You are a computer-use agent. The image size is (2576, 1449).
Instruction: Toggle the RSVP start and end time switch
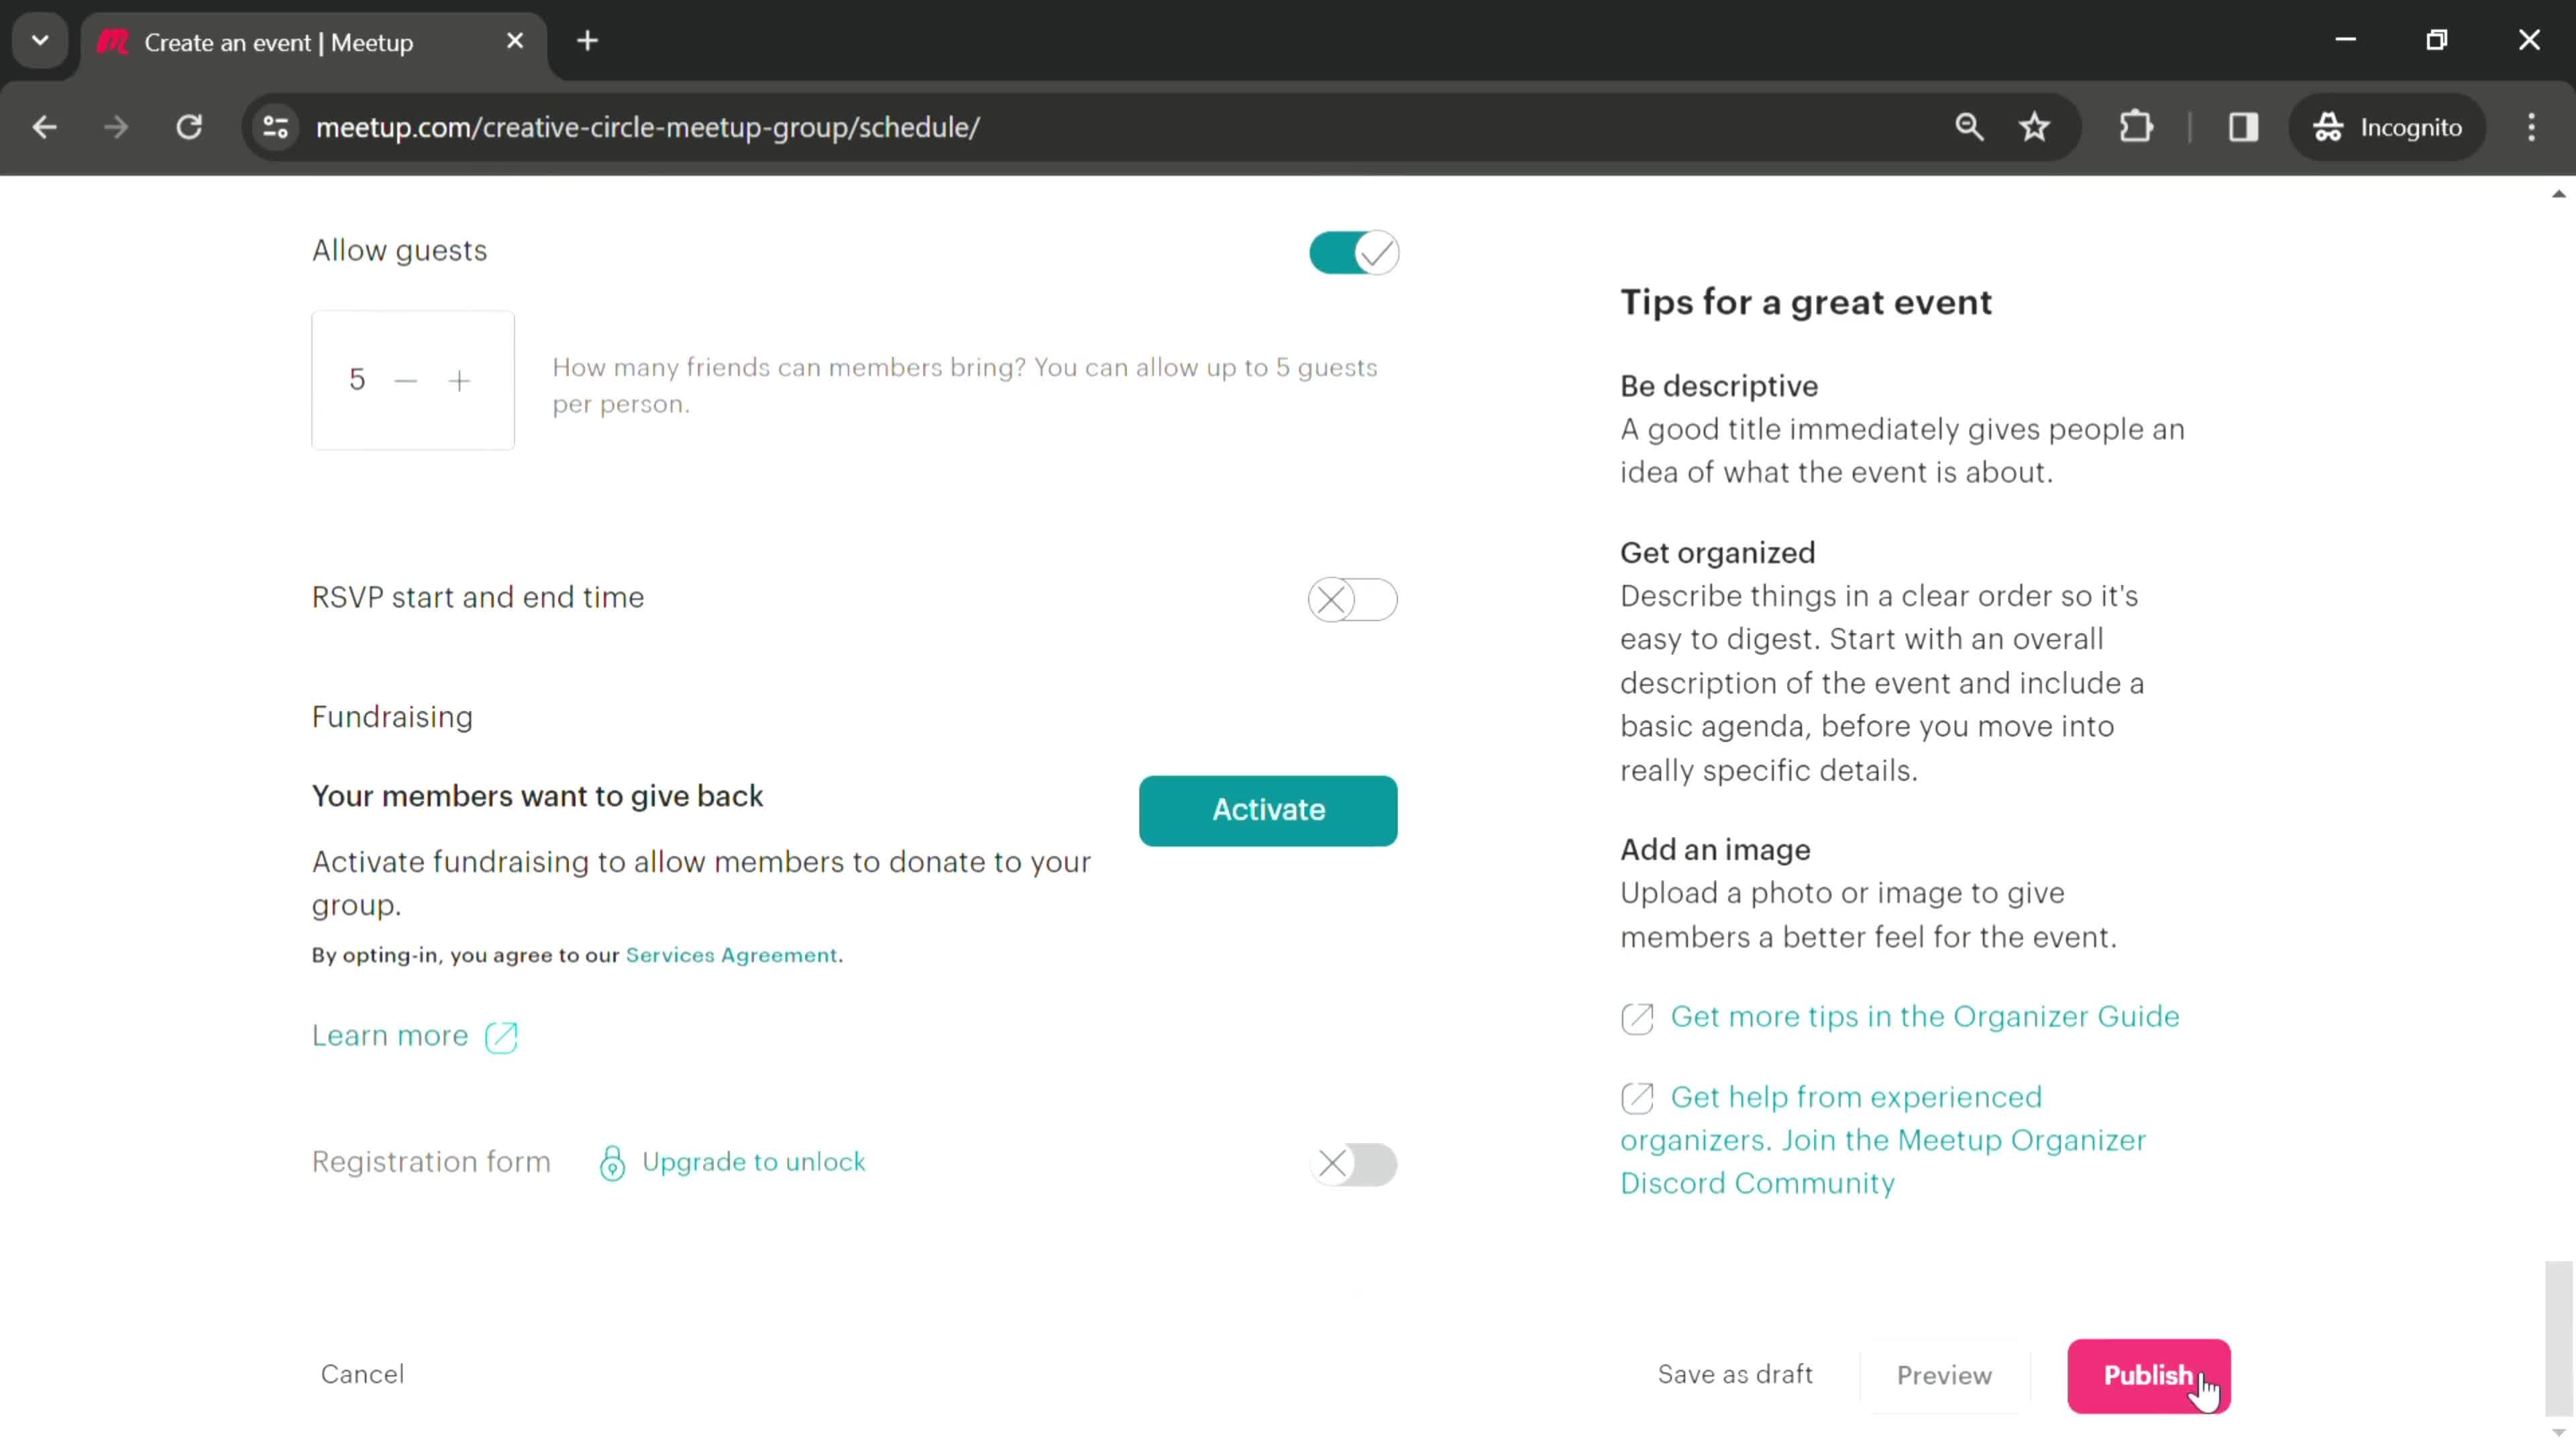[x=1354, y=598]
